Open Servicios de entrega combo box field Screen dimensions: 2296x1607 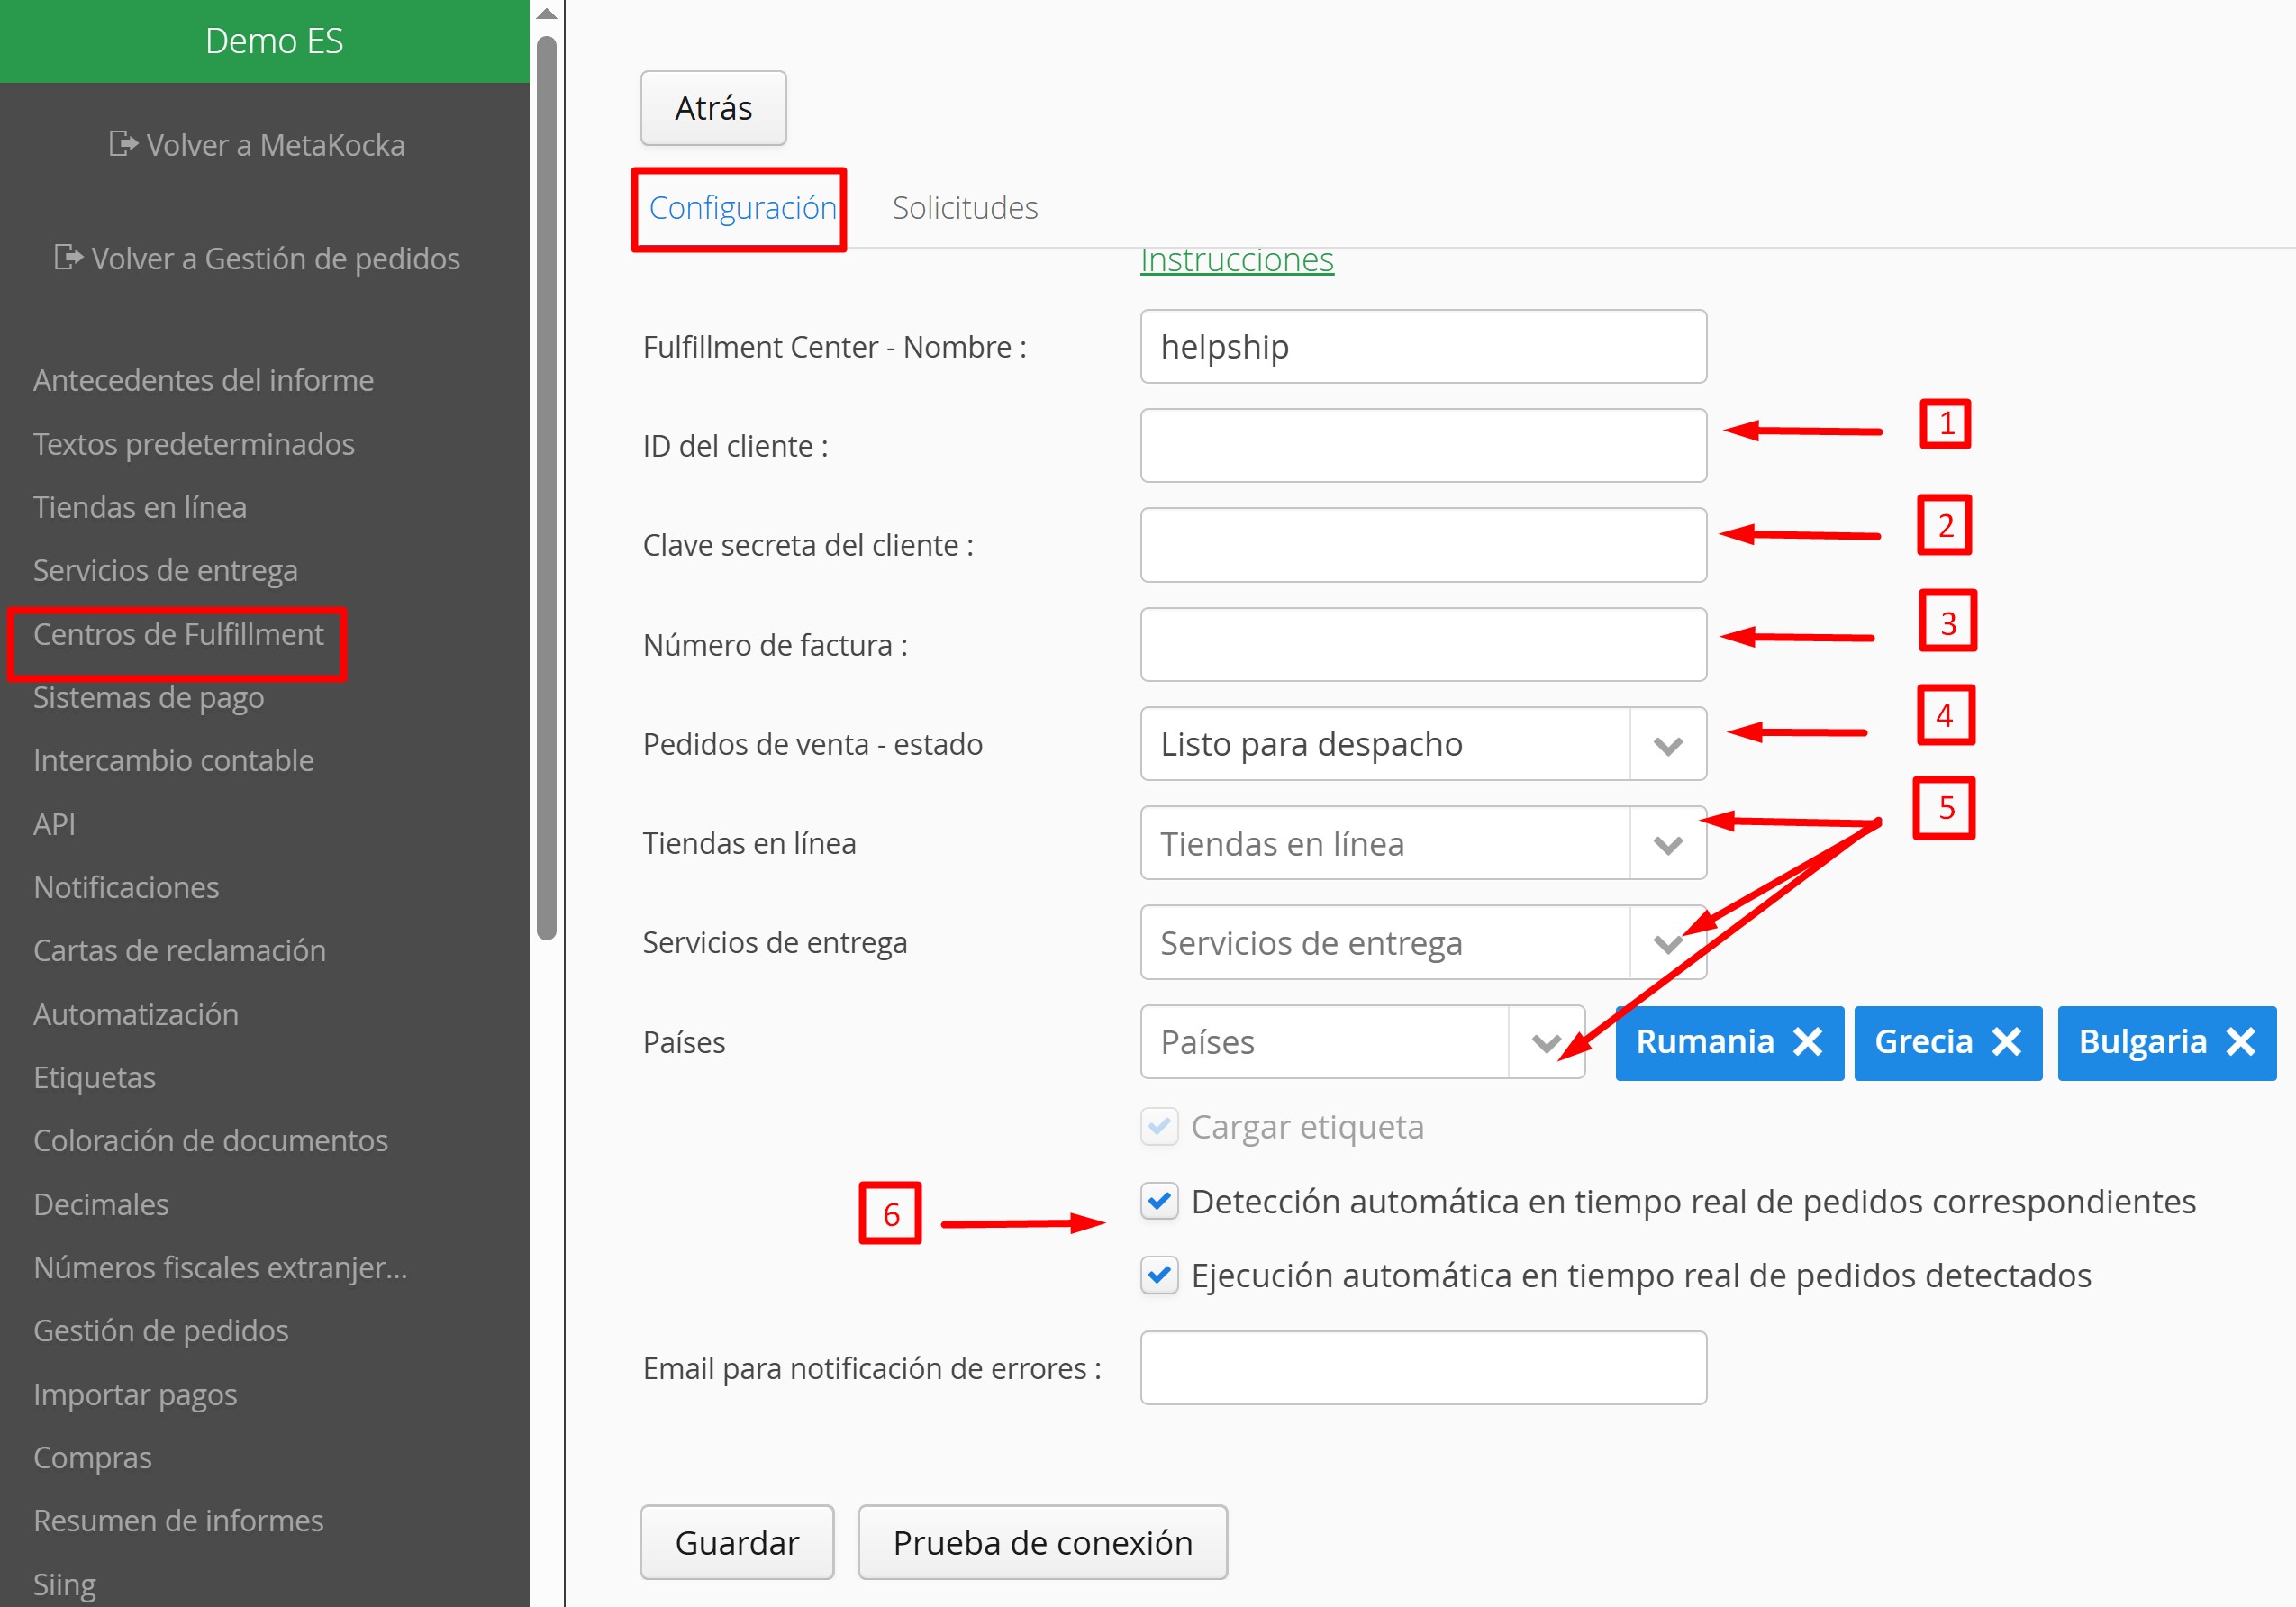[x=1423, y=942]
